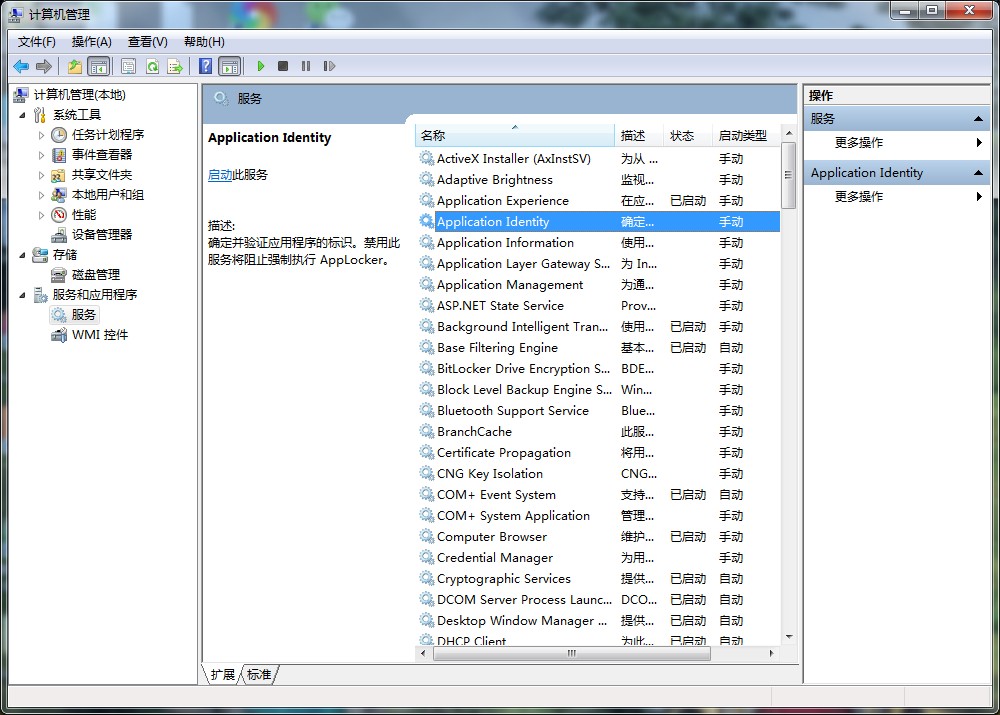Image resolution: width=1000 pixels, height=715 pixels.
Task: Start the service with the green play icon
Action: tap(261, 66)
